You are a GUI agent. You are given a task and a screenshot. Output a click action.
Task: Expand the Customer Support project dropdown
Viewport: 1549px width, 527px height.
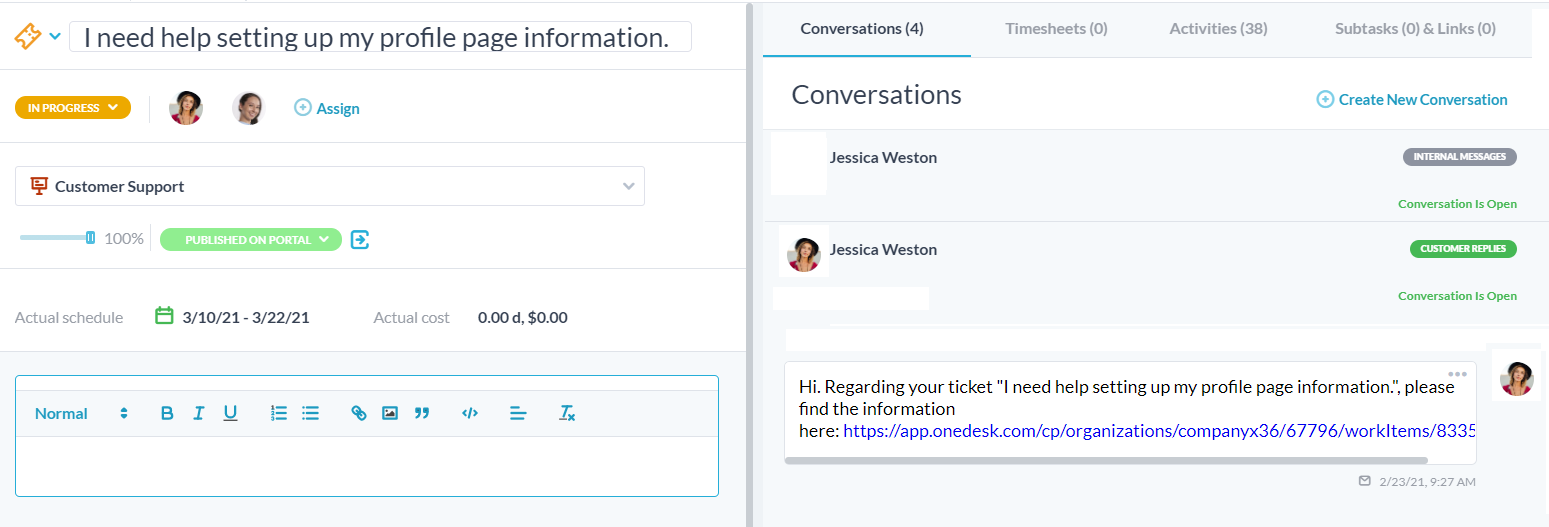coord(330,186)
